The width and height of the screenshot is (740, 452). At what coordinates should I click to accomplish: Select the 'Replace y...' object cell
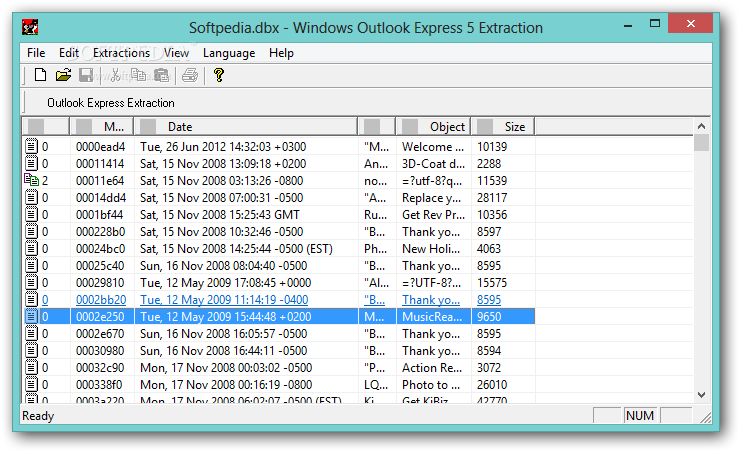pyautogui.click(x=431, y=198)
